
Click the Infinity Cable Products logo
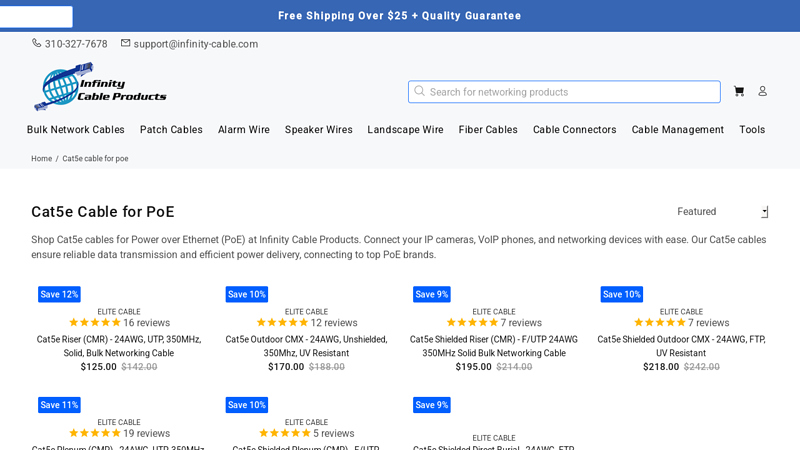[99, 86]
